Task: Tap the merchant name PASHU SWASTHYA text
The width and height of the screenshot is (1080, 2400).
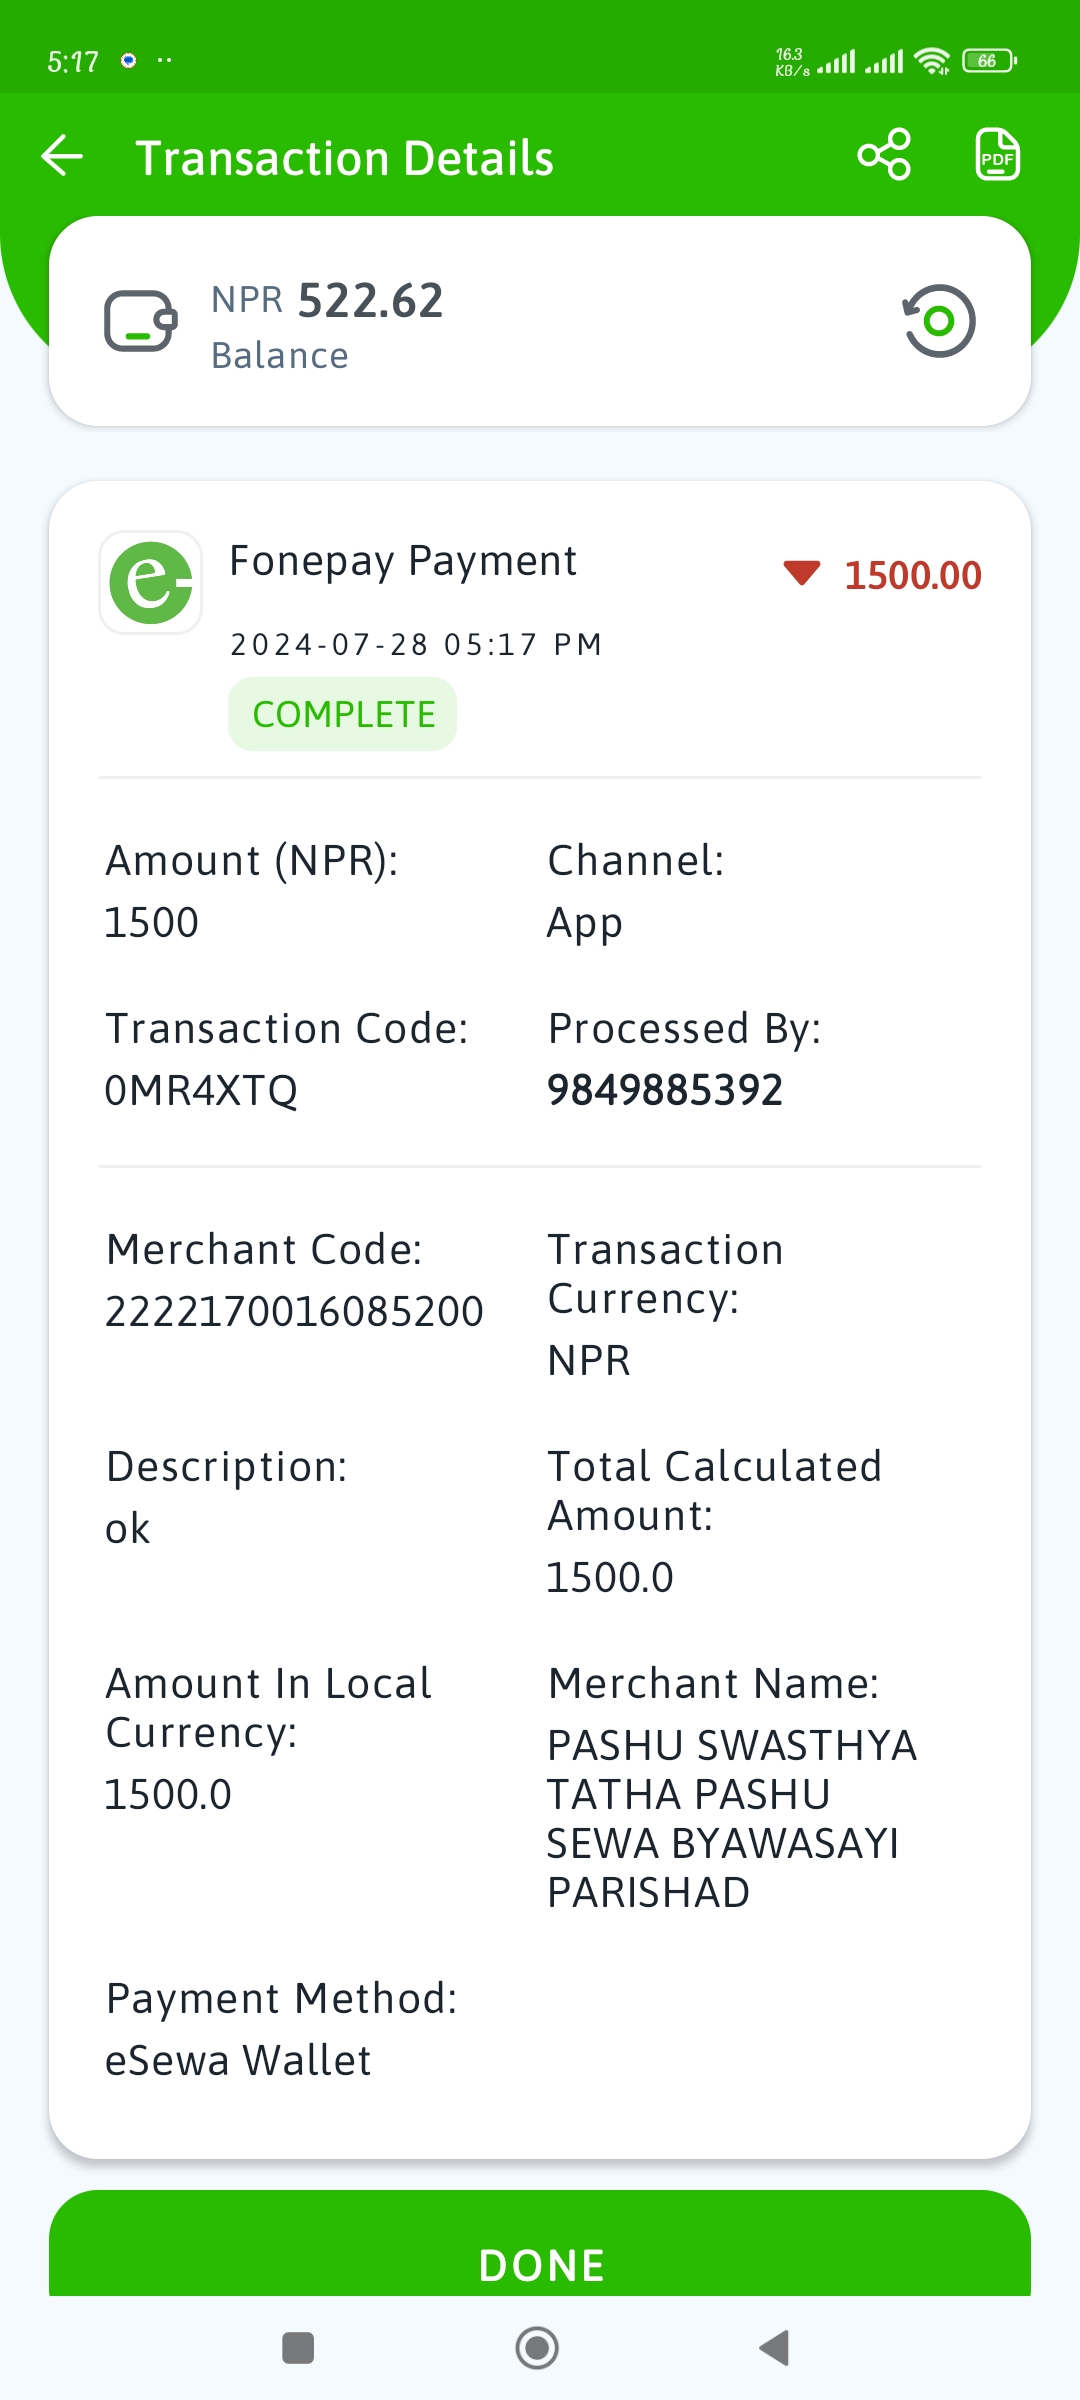Action: click(x=732, y=1819)
